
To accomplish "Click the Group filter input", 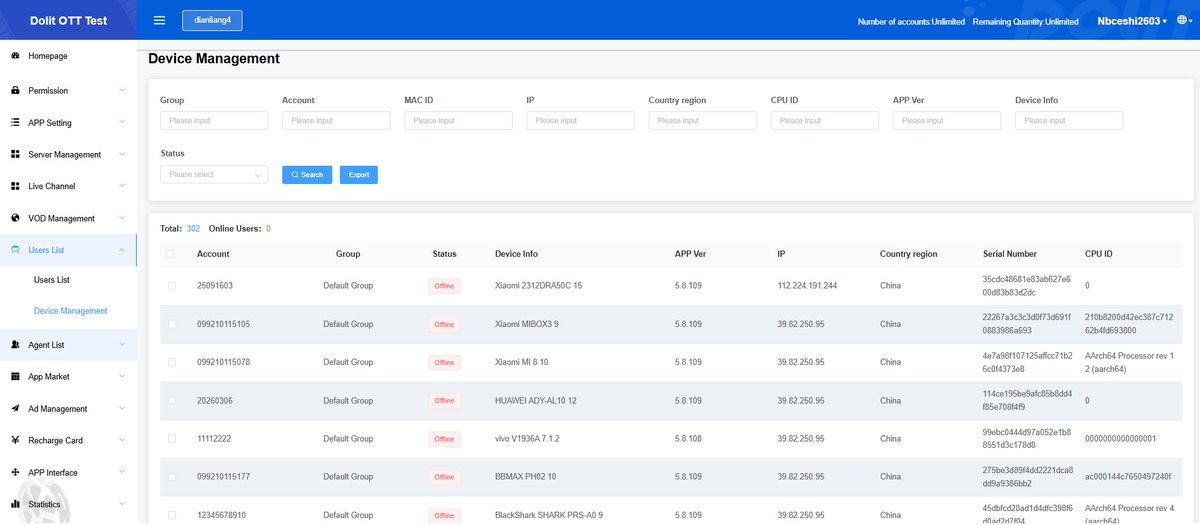I will point(214,120).
